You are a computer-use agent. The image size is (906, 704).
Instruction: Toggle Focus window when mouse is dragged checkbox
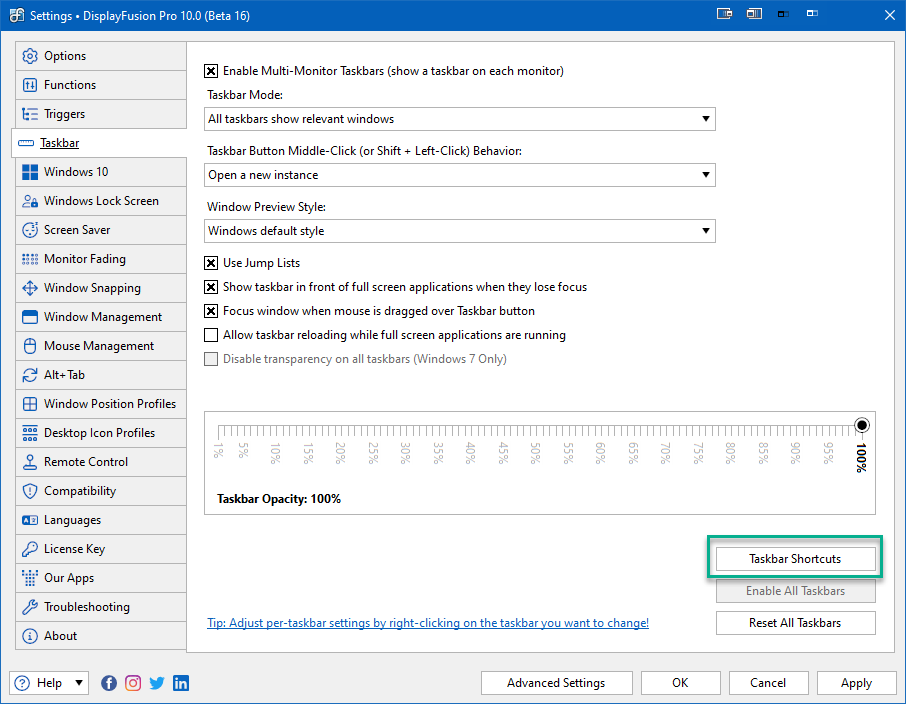pyautogui.click(x=211, y=311)
